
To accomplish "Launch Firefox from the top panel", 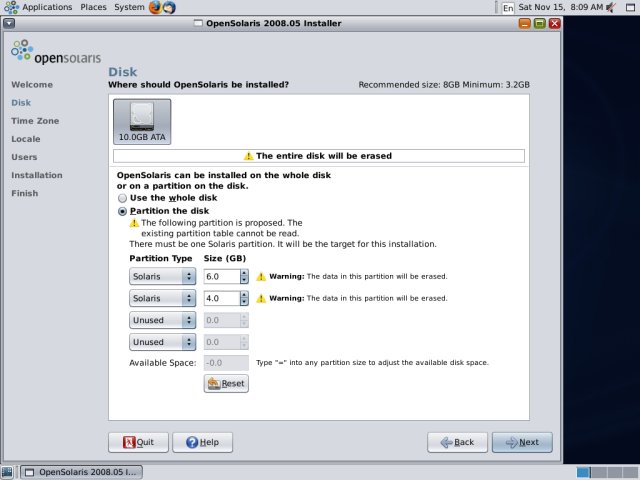I will click(x=155, y=7).
